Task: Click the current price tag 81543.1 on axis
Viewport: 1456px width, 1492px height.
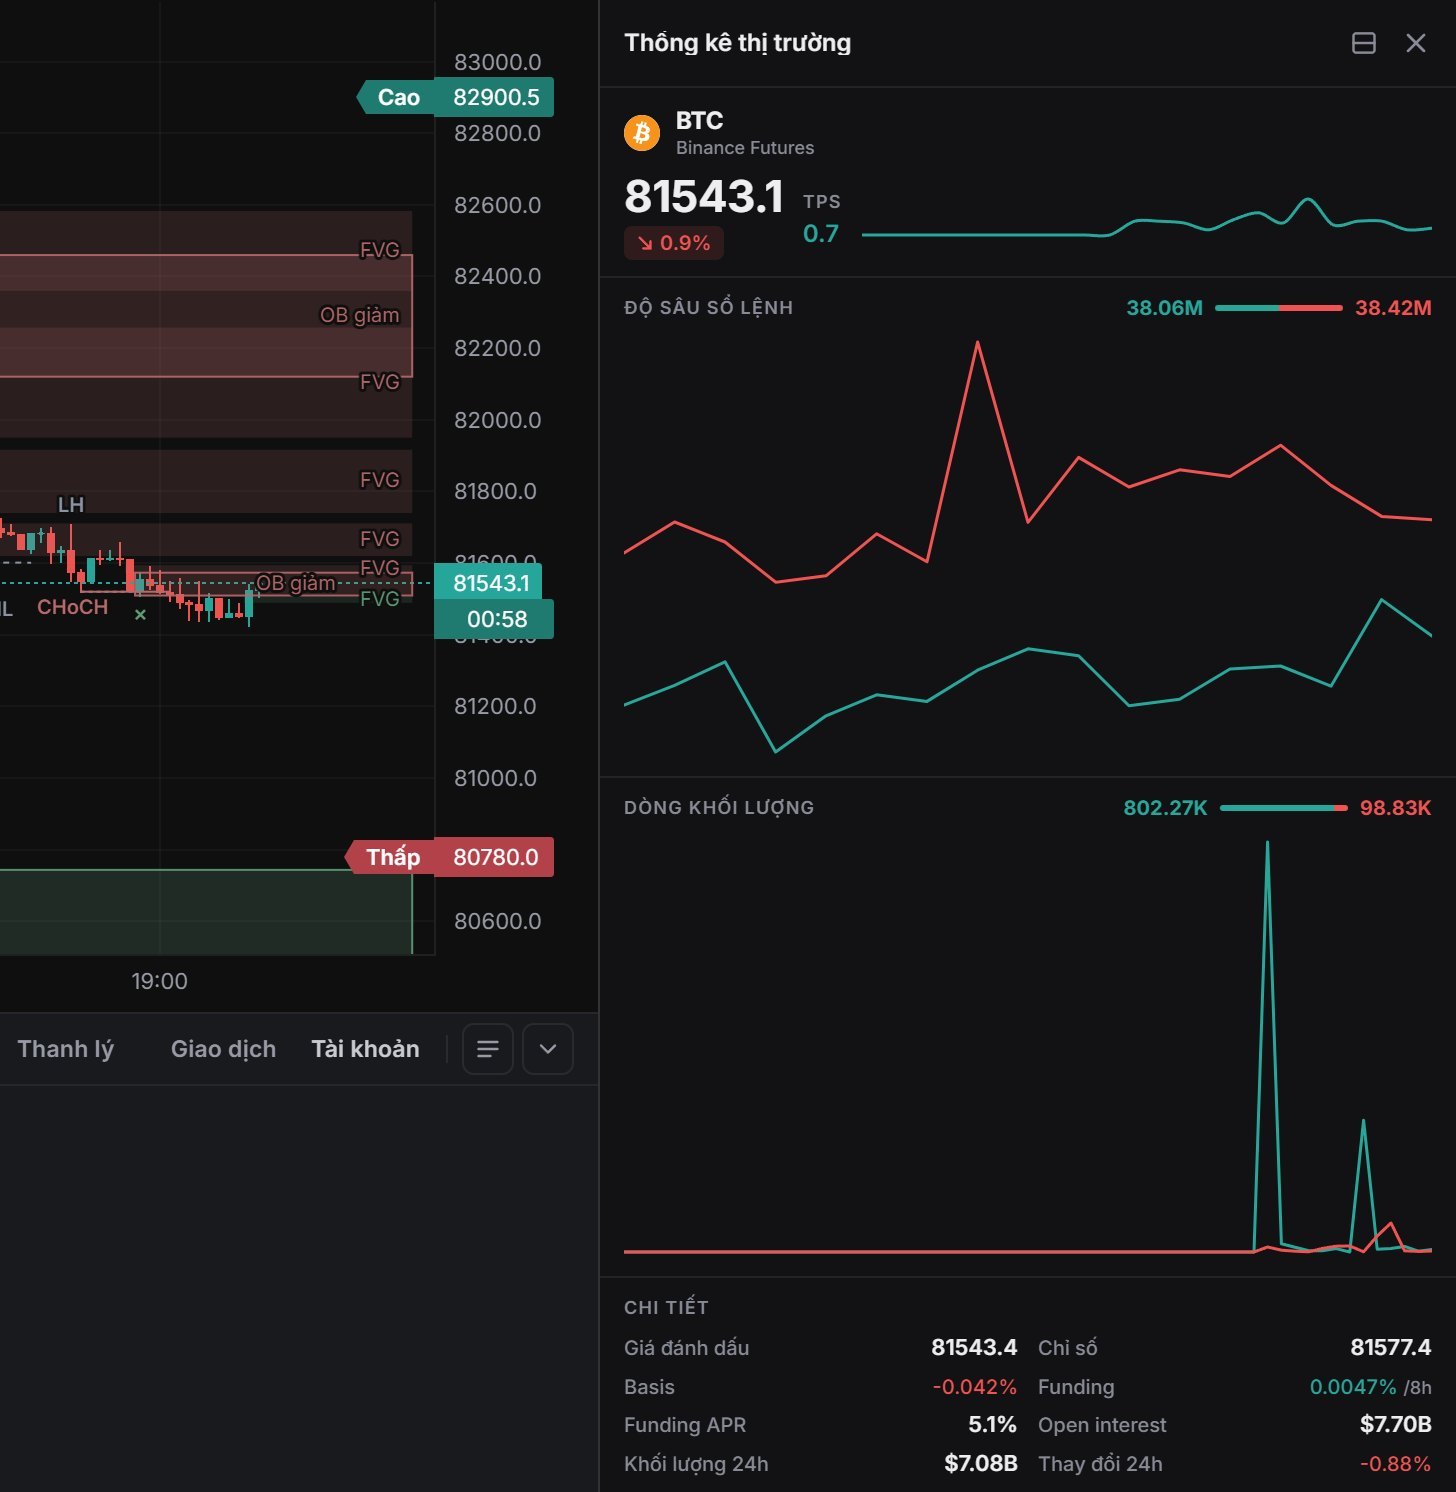Action: pos(489,583)
